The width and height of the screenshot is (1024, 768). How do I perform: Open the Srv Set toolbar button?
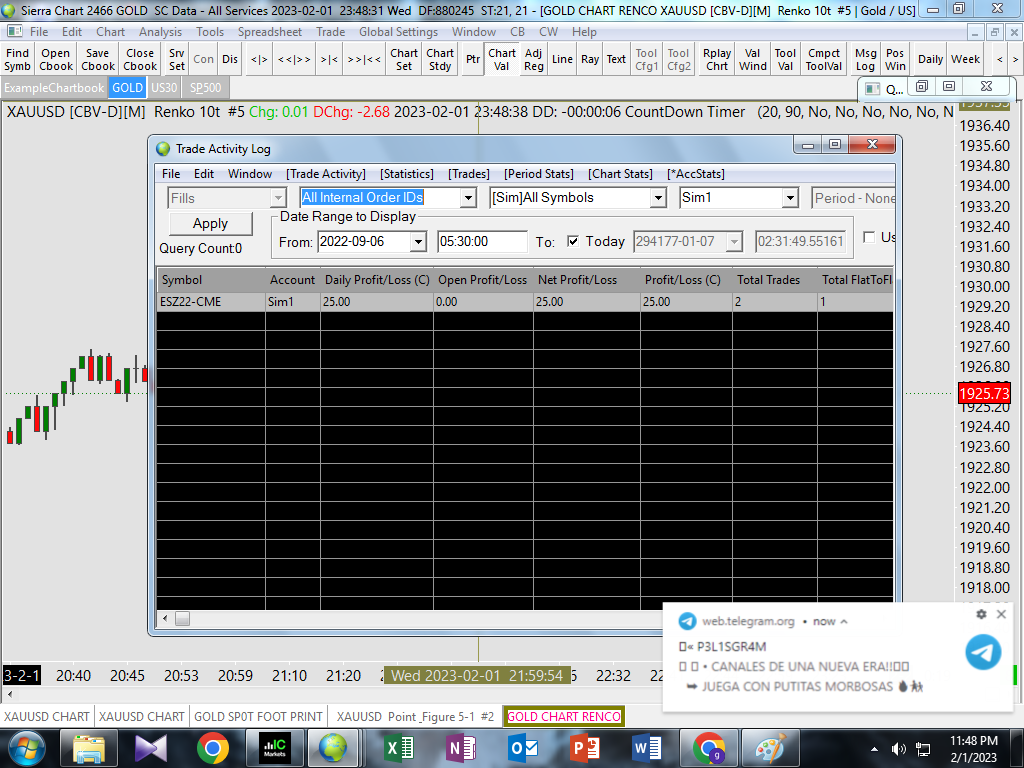coord(176,59)
